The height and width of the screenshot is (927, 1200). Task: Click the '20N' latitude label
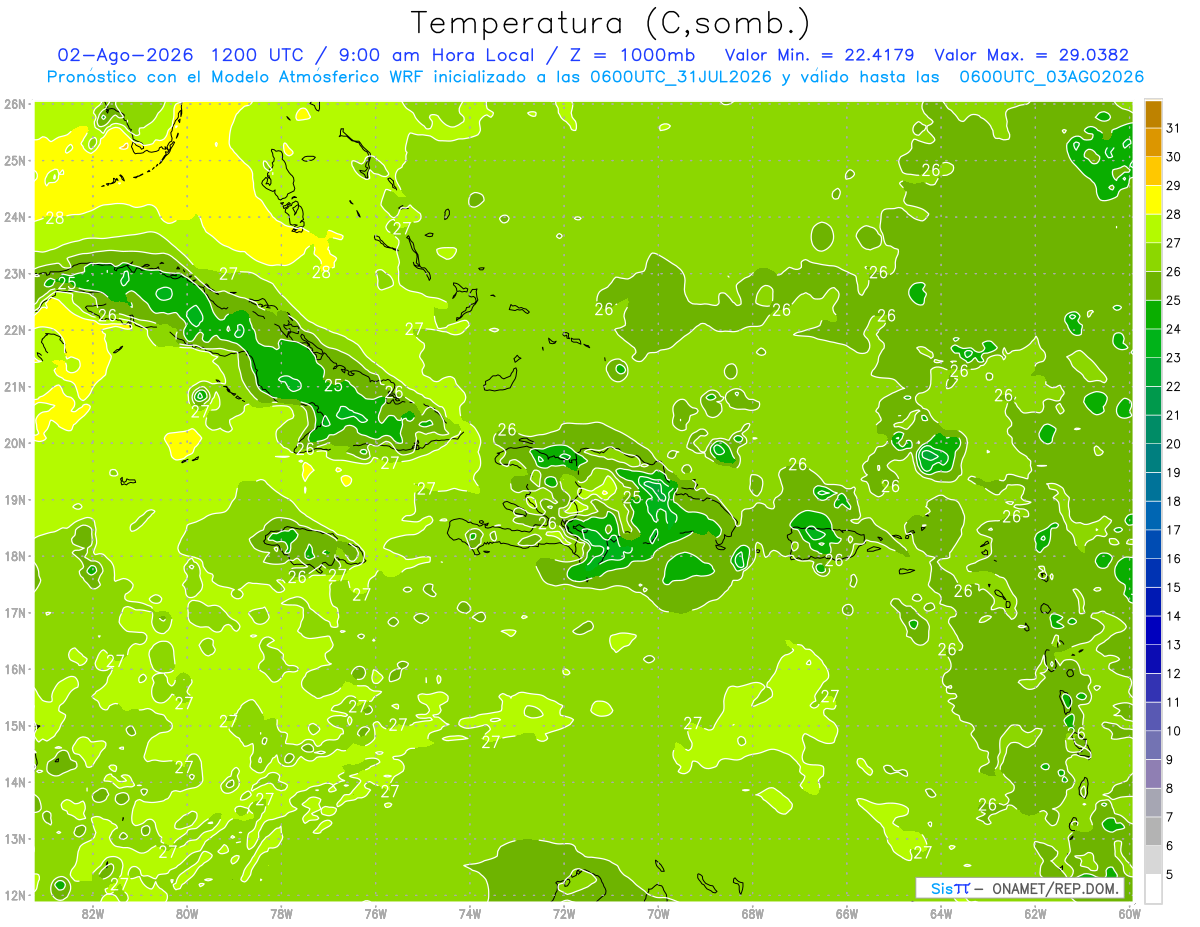(15, 443)
